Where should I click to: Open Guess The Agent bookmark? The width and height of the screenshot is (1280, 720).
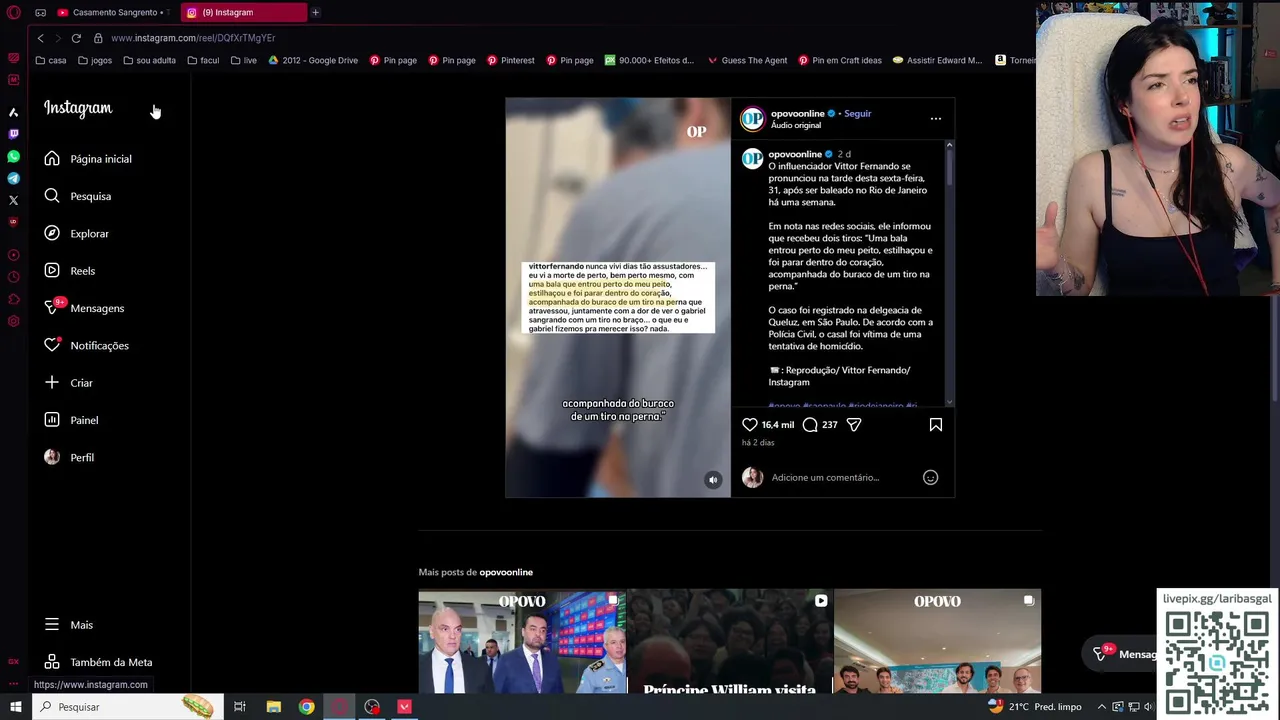(x=747, y=60)
